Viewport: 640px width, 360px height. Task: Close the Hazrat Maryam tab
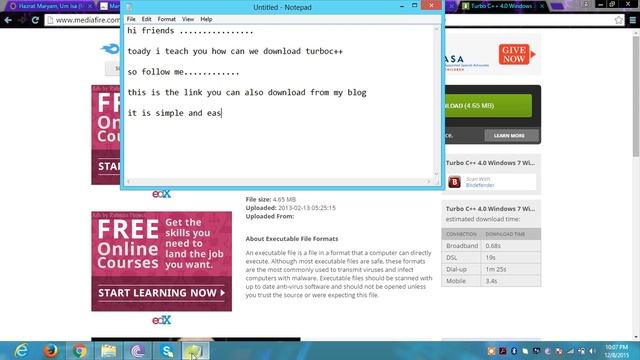tap(90, 6)
